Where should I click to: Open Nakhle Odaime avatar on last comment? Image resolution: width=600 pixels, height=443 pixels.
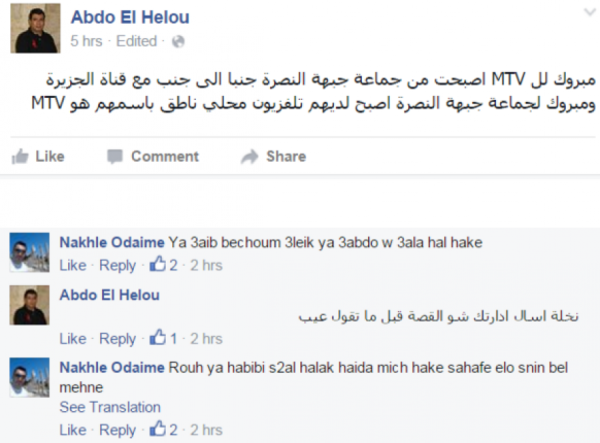click(29, 378)
